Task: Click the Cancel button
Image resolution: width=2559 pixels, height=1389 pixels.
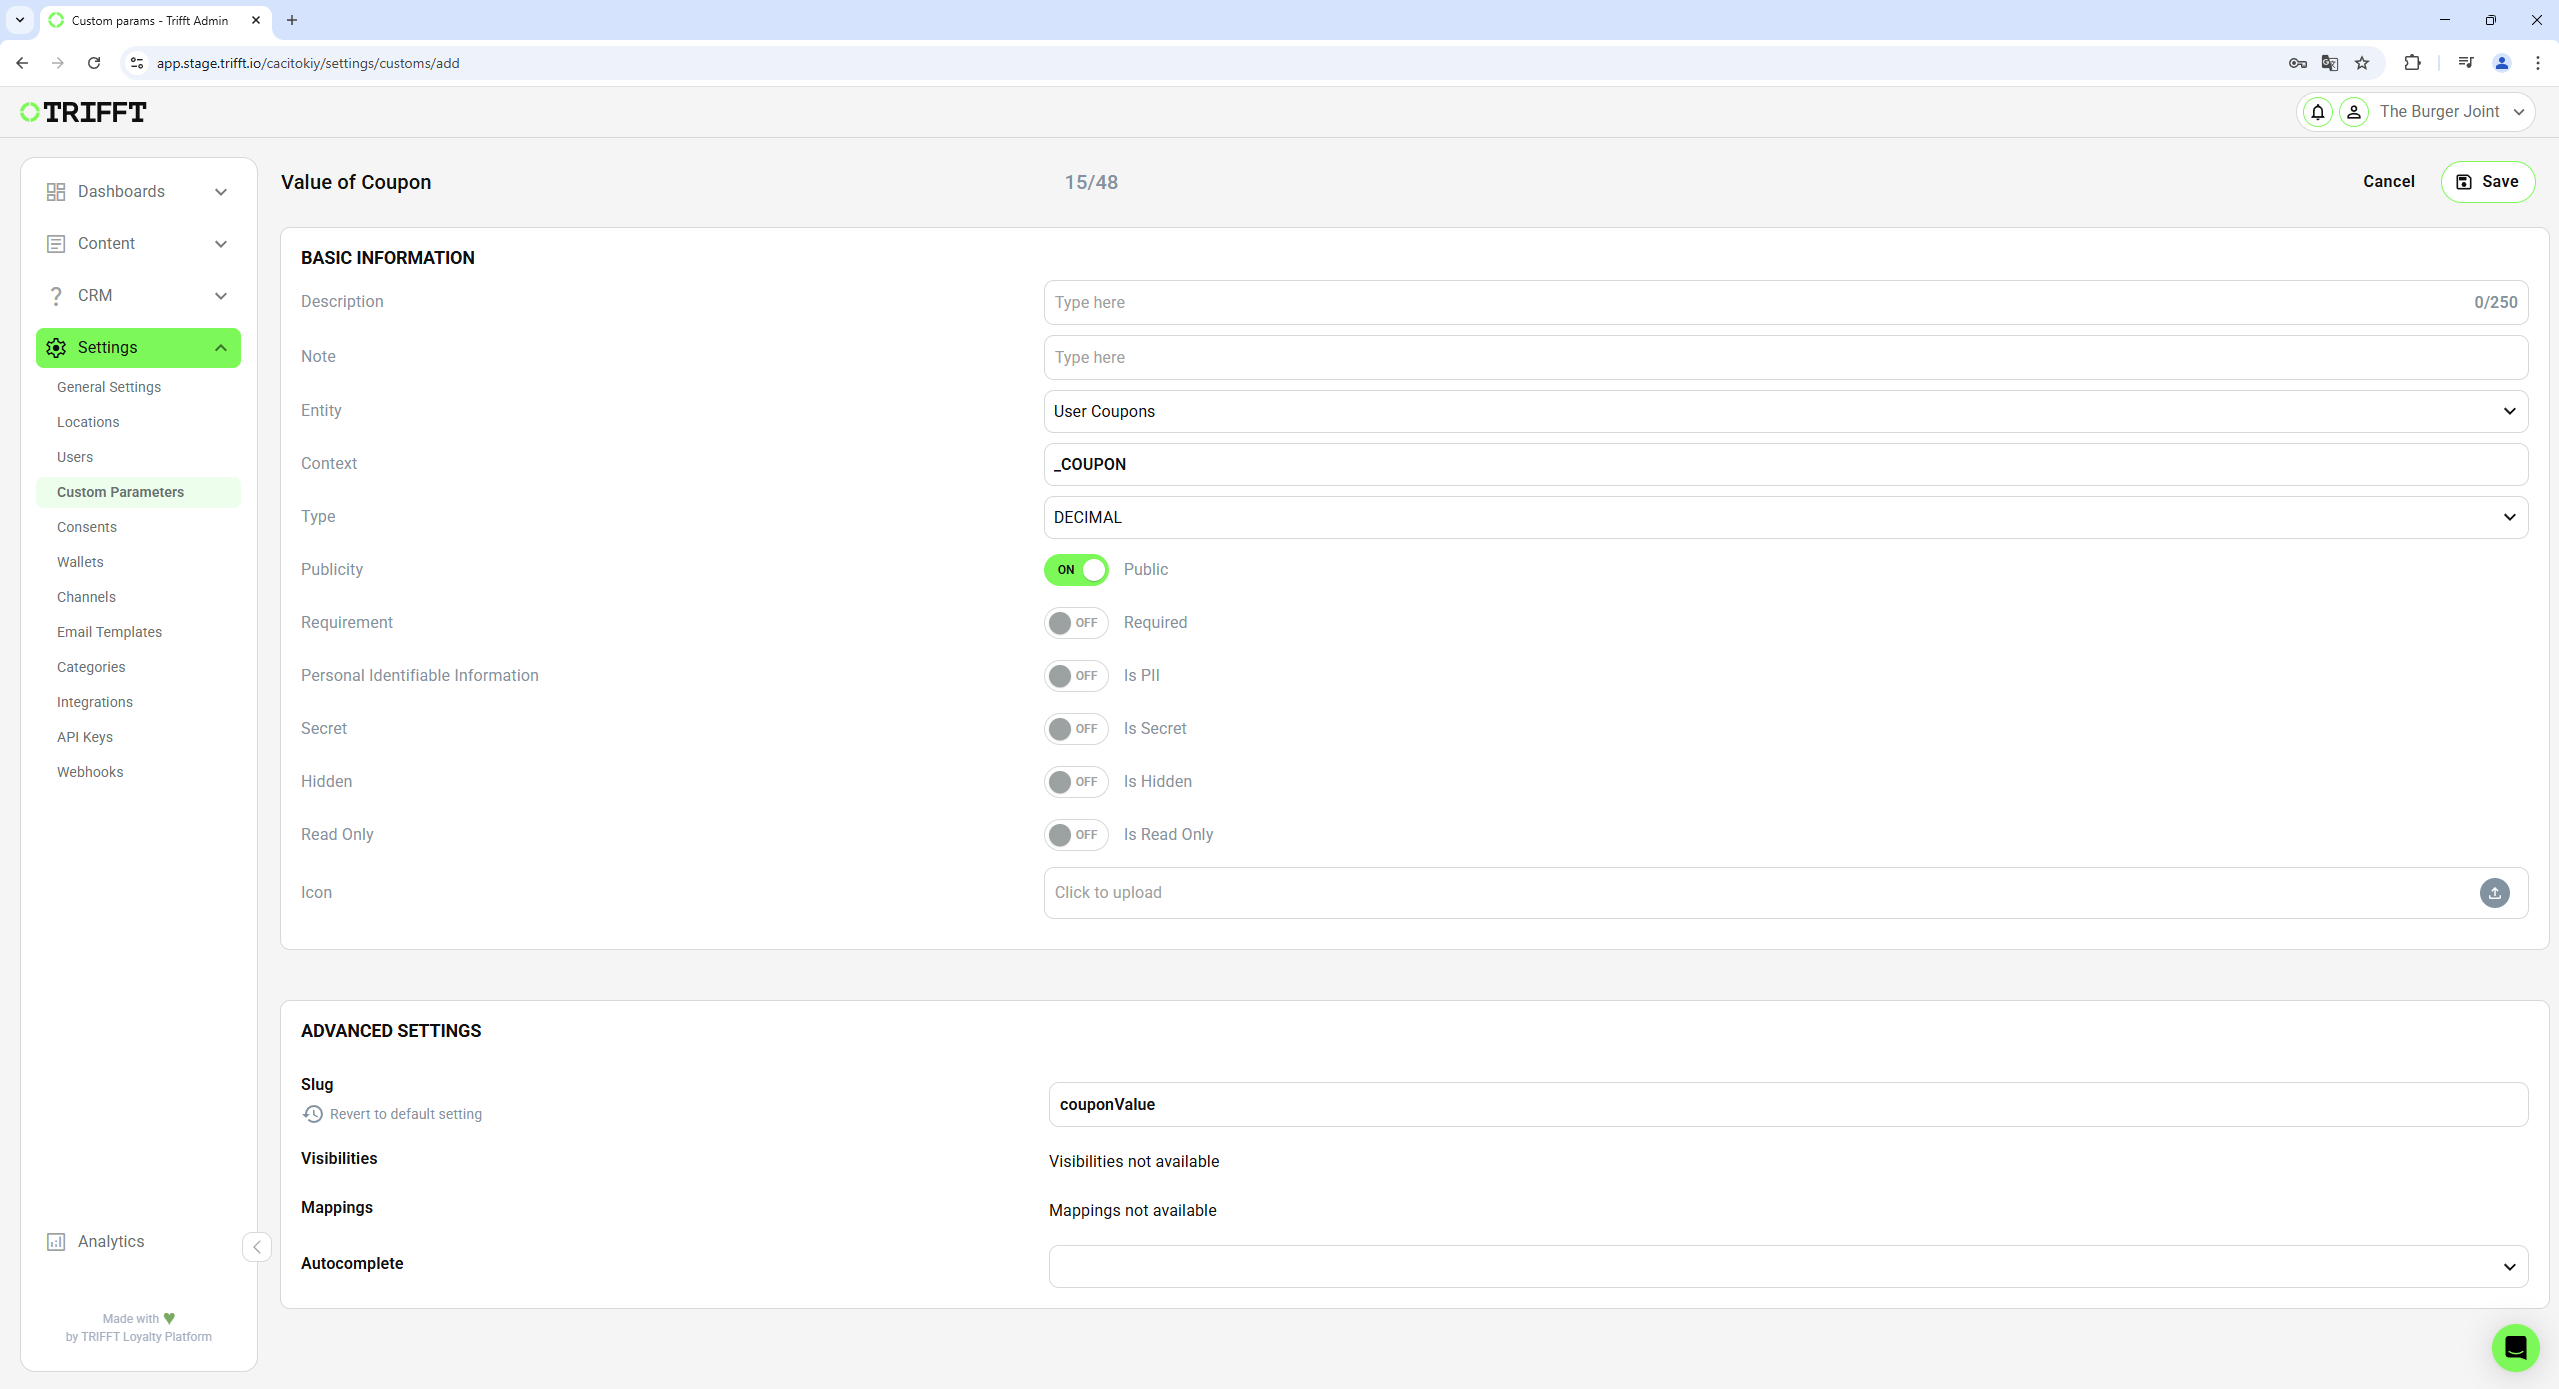Action: point(2388,181)
